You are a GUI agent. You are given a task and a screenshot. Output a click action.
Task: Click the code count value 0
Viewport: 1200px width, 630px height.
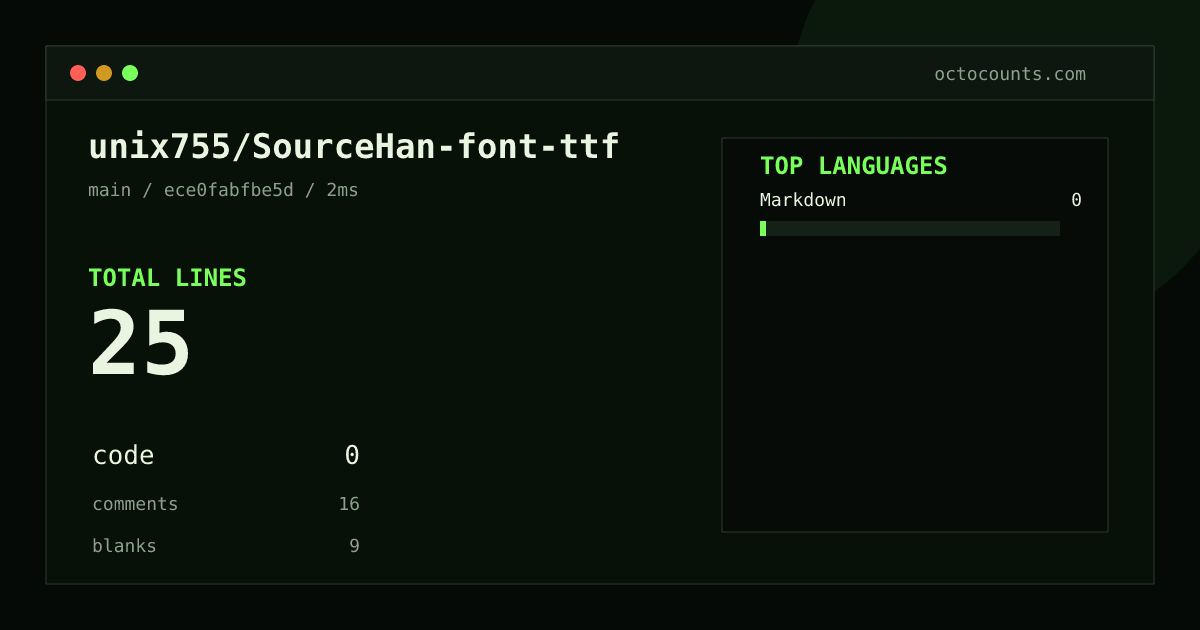[x=352, y=456]
